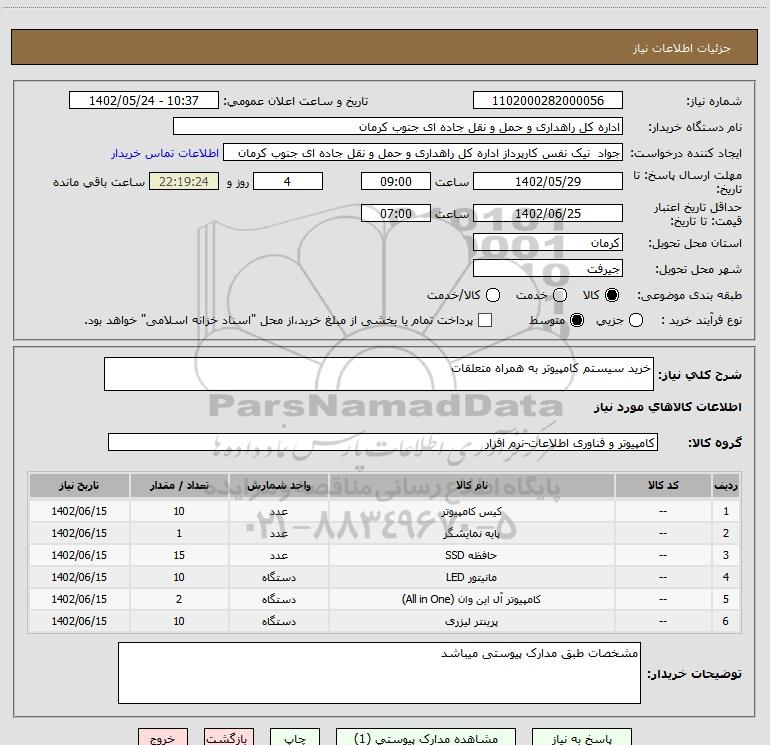This screenshot has height=745, width=770.
Task: Click the delivery city field جیرفت
Action: tap(548, 269)
